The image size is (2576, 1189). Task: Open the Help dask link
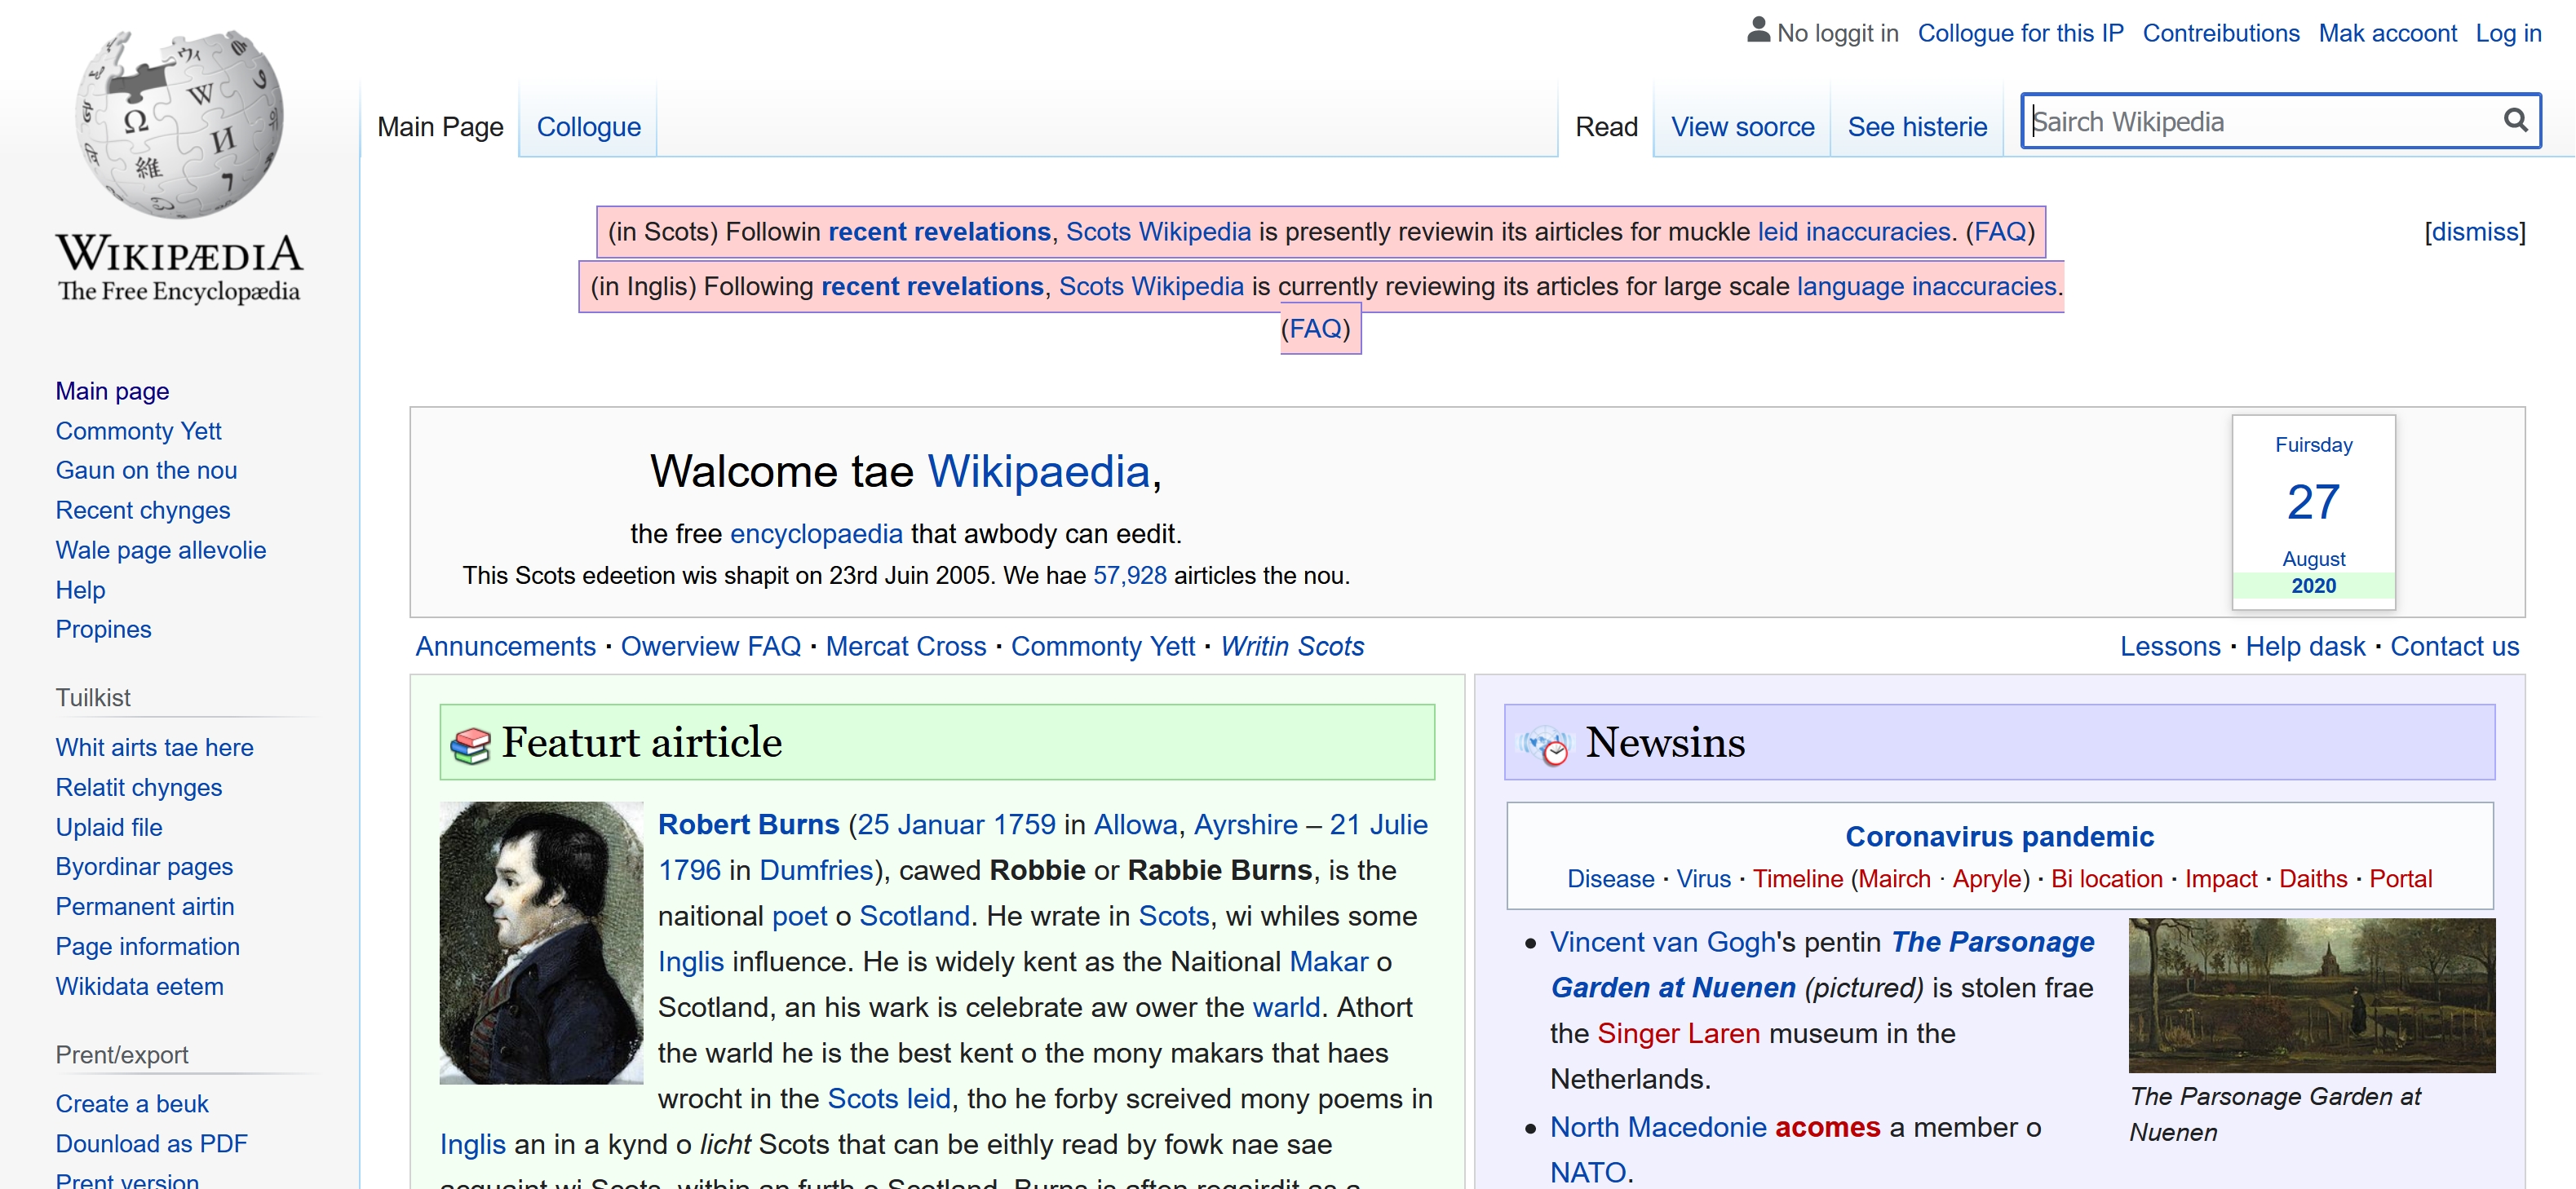pos(2305,646)
